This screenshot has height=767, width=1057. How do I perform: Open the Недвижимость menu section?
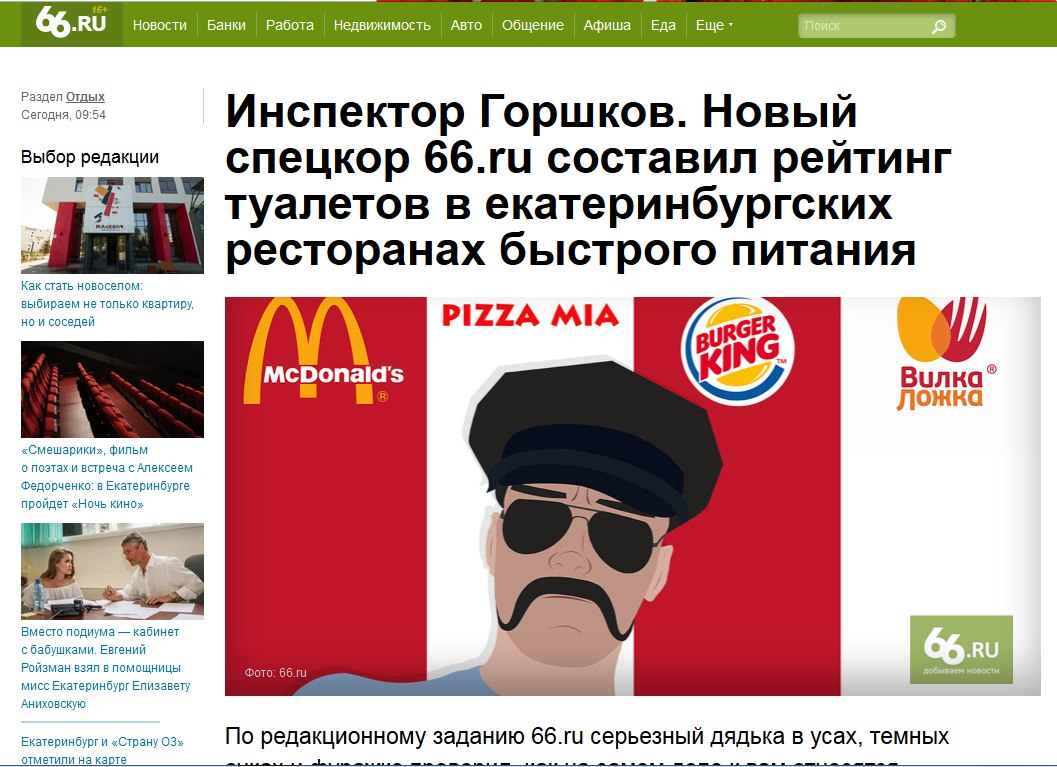point(382,26)
